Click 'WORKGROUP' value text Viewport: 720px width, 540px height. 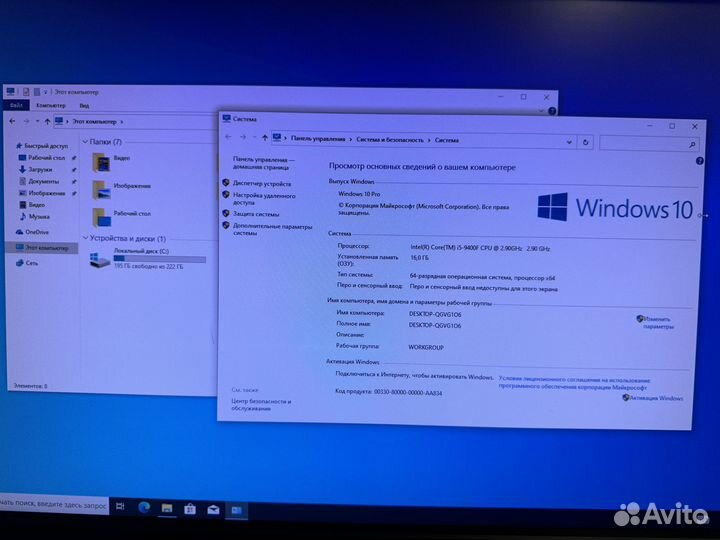click(426, 347)
